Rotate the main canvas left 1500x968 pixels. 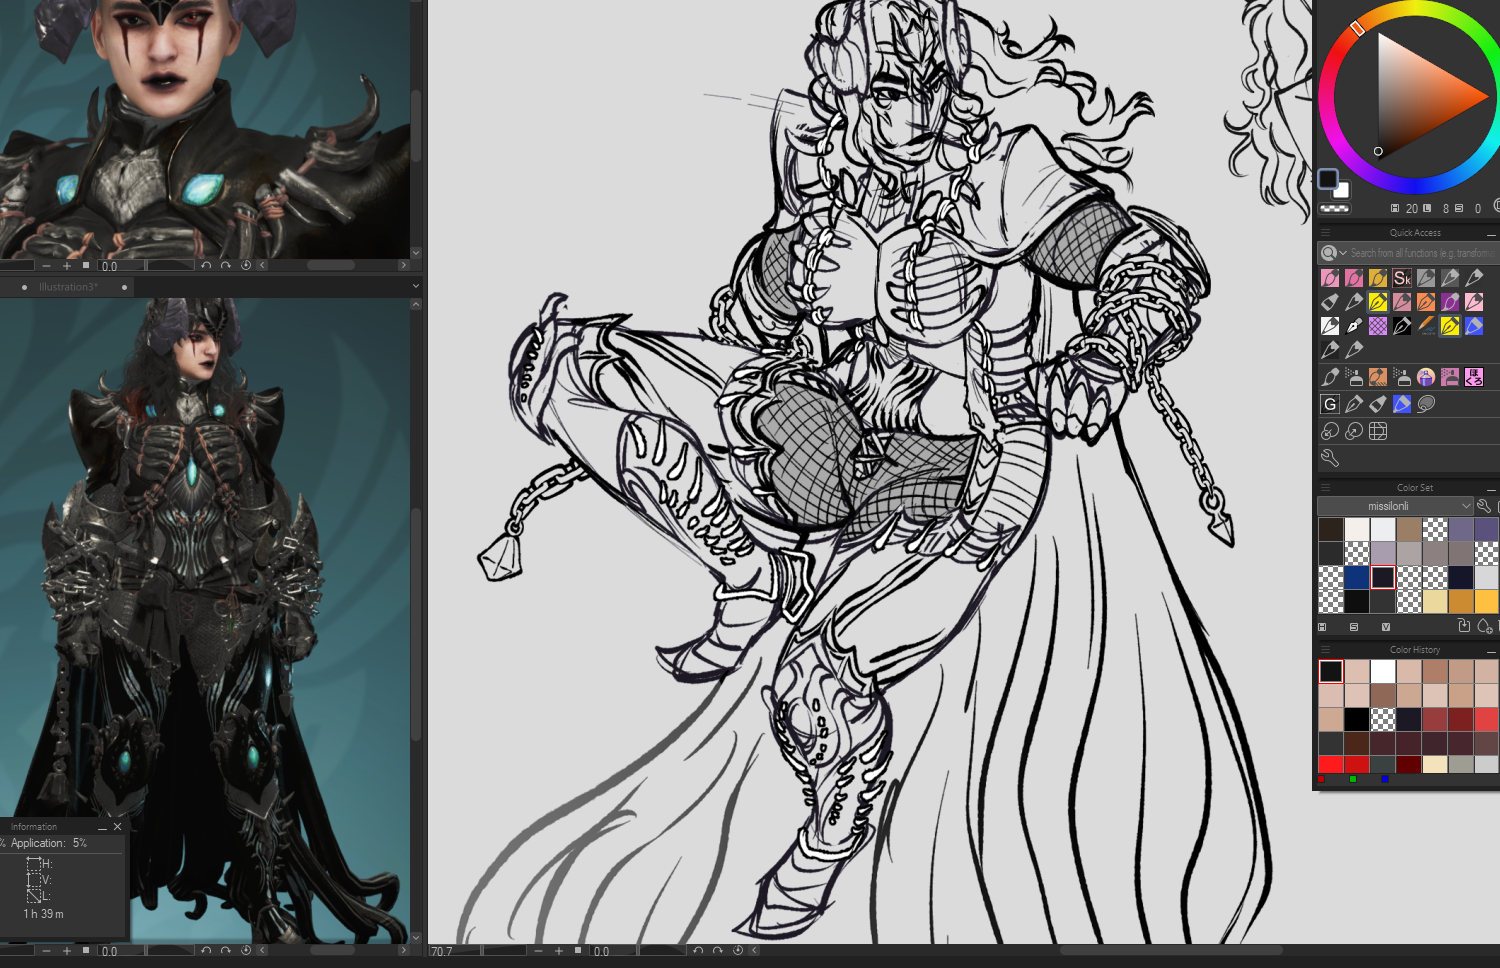coord(698,951)
